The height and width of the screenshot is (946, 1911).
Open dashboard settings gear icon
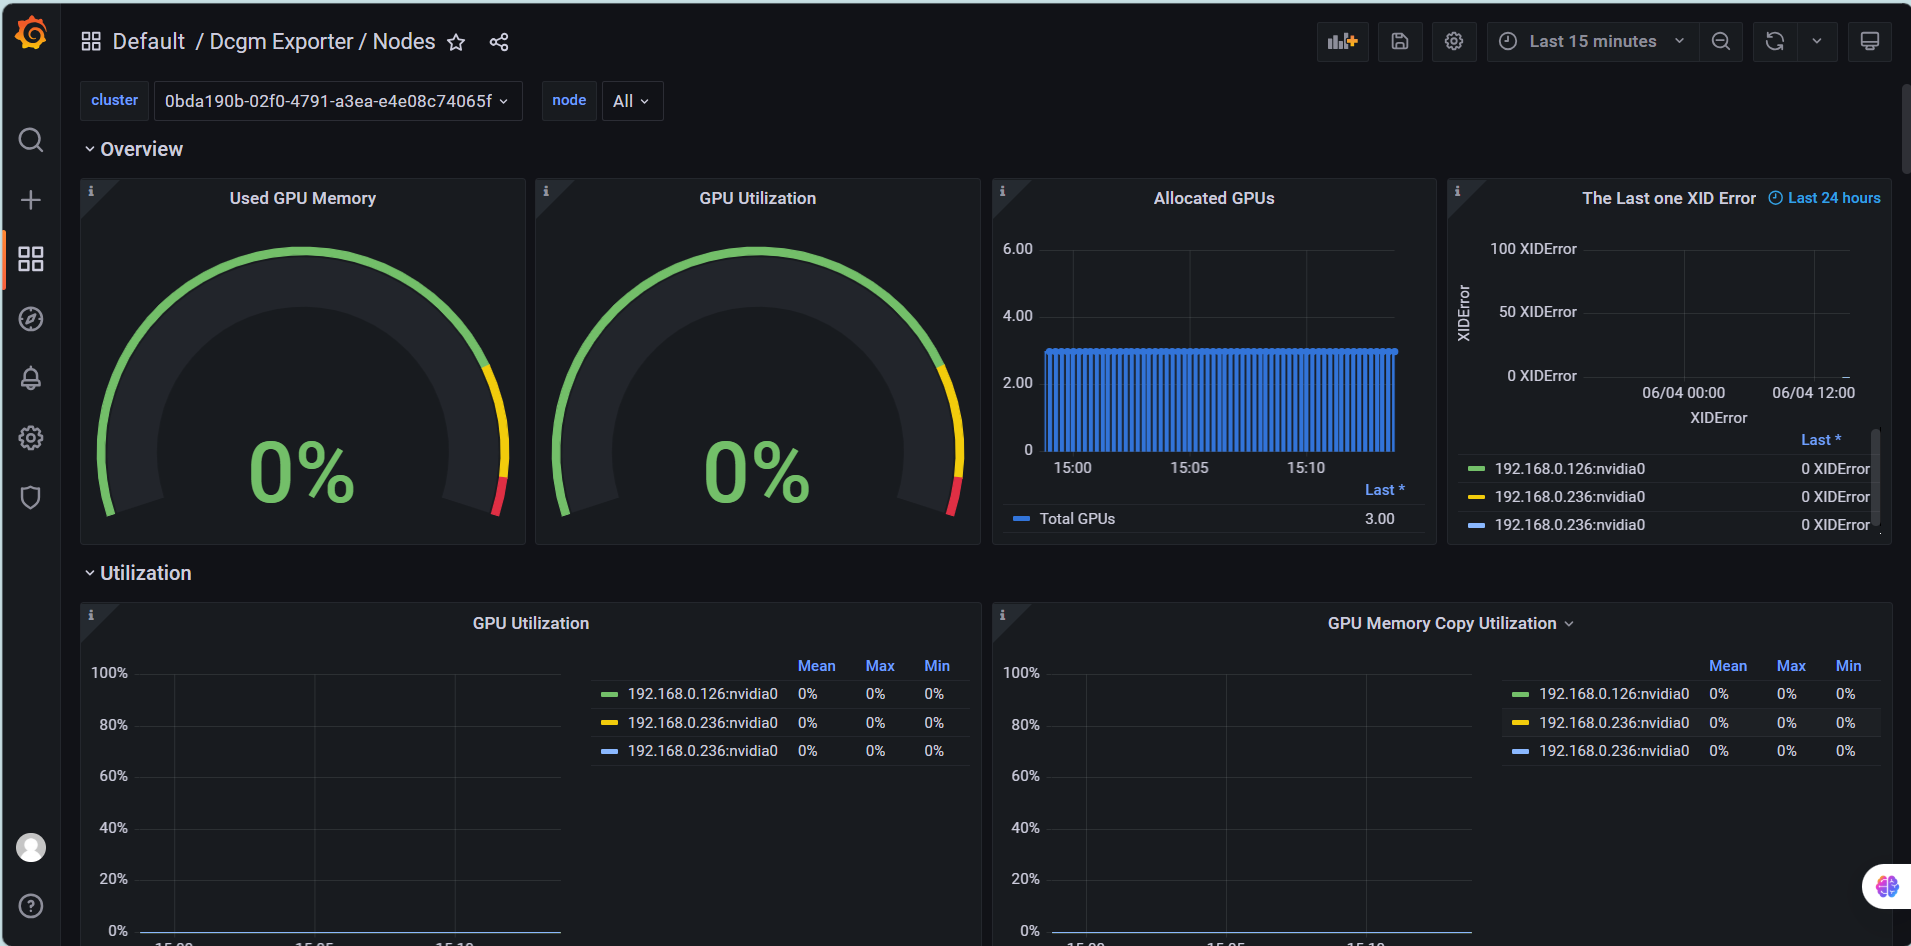click(1454, 42)
